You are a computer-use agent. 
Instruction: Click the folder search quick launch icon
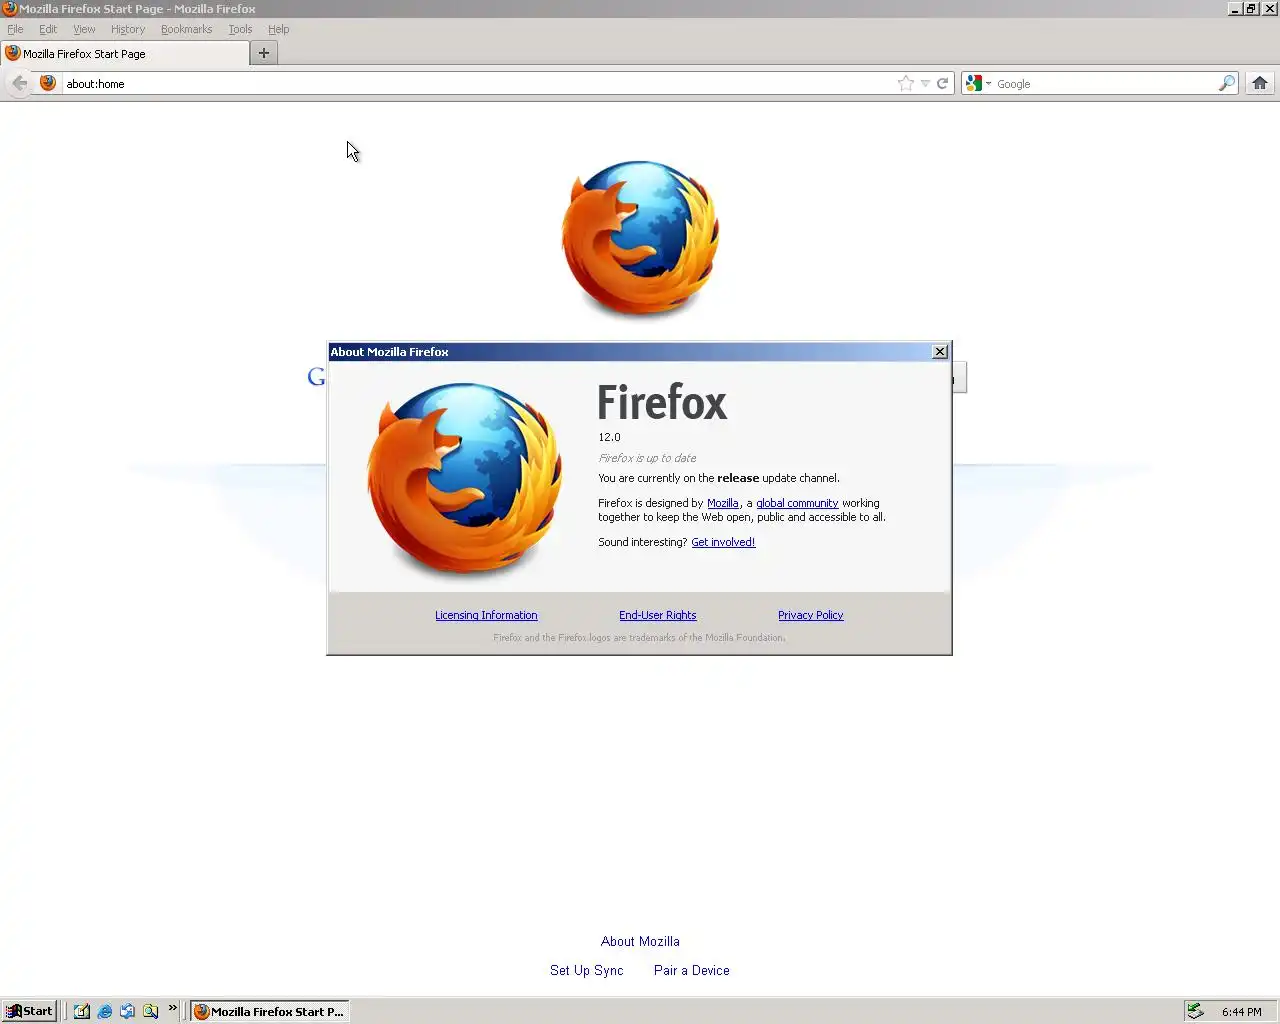coord(150,1011)
